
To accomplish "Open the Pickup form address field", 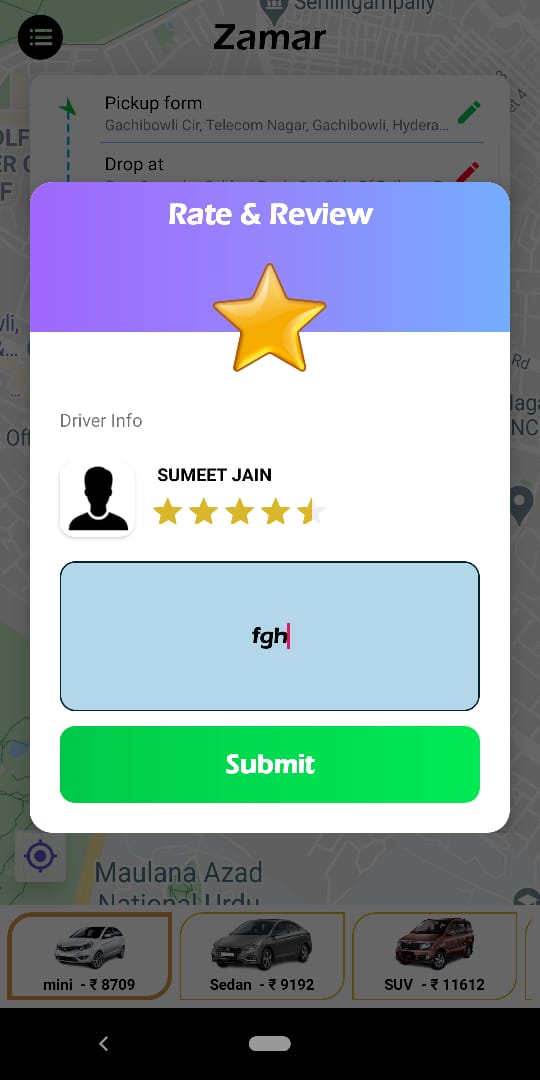I will 276,114.
